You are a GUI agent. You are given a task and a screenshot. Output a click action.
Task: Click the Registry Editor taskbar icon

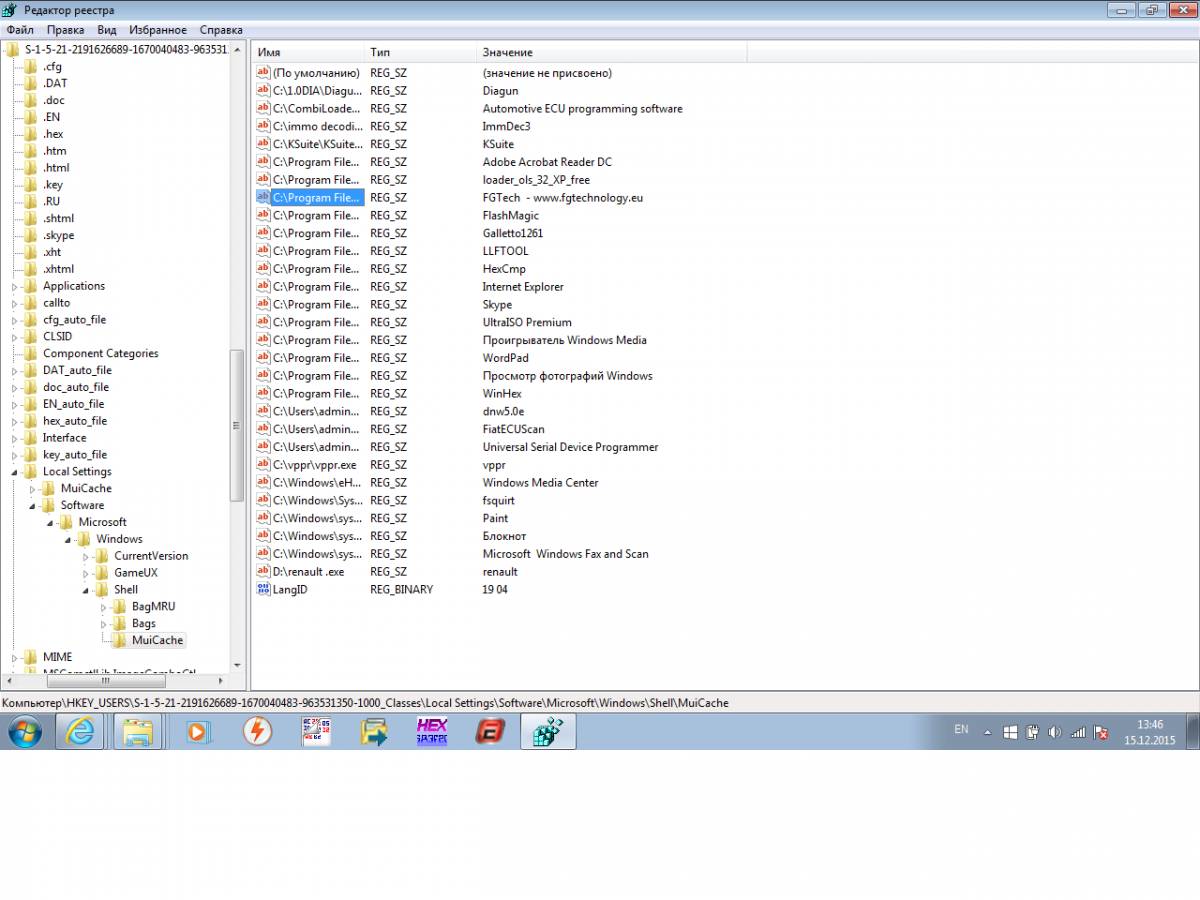click(548, 732)
